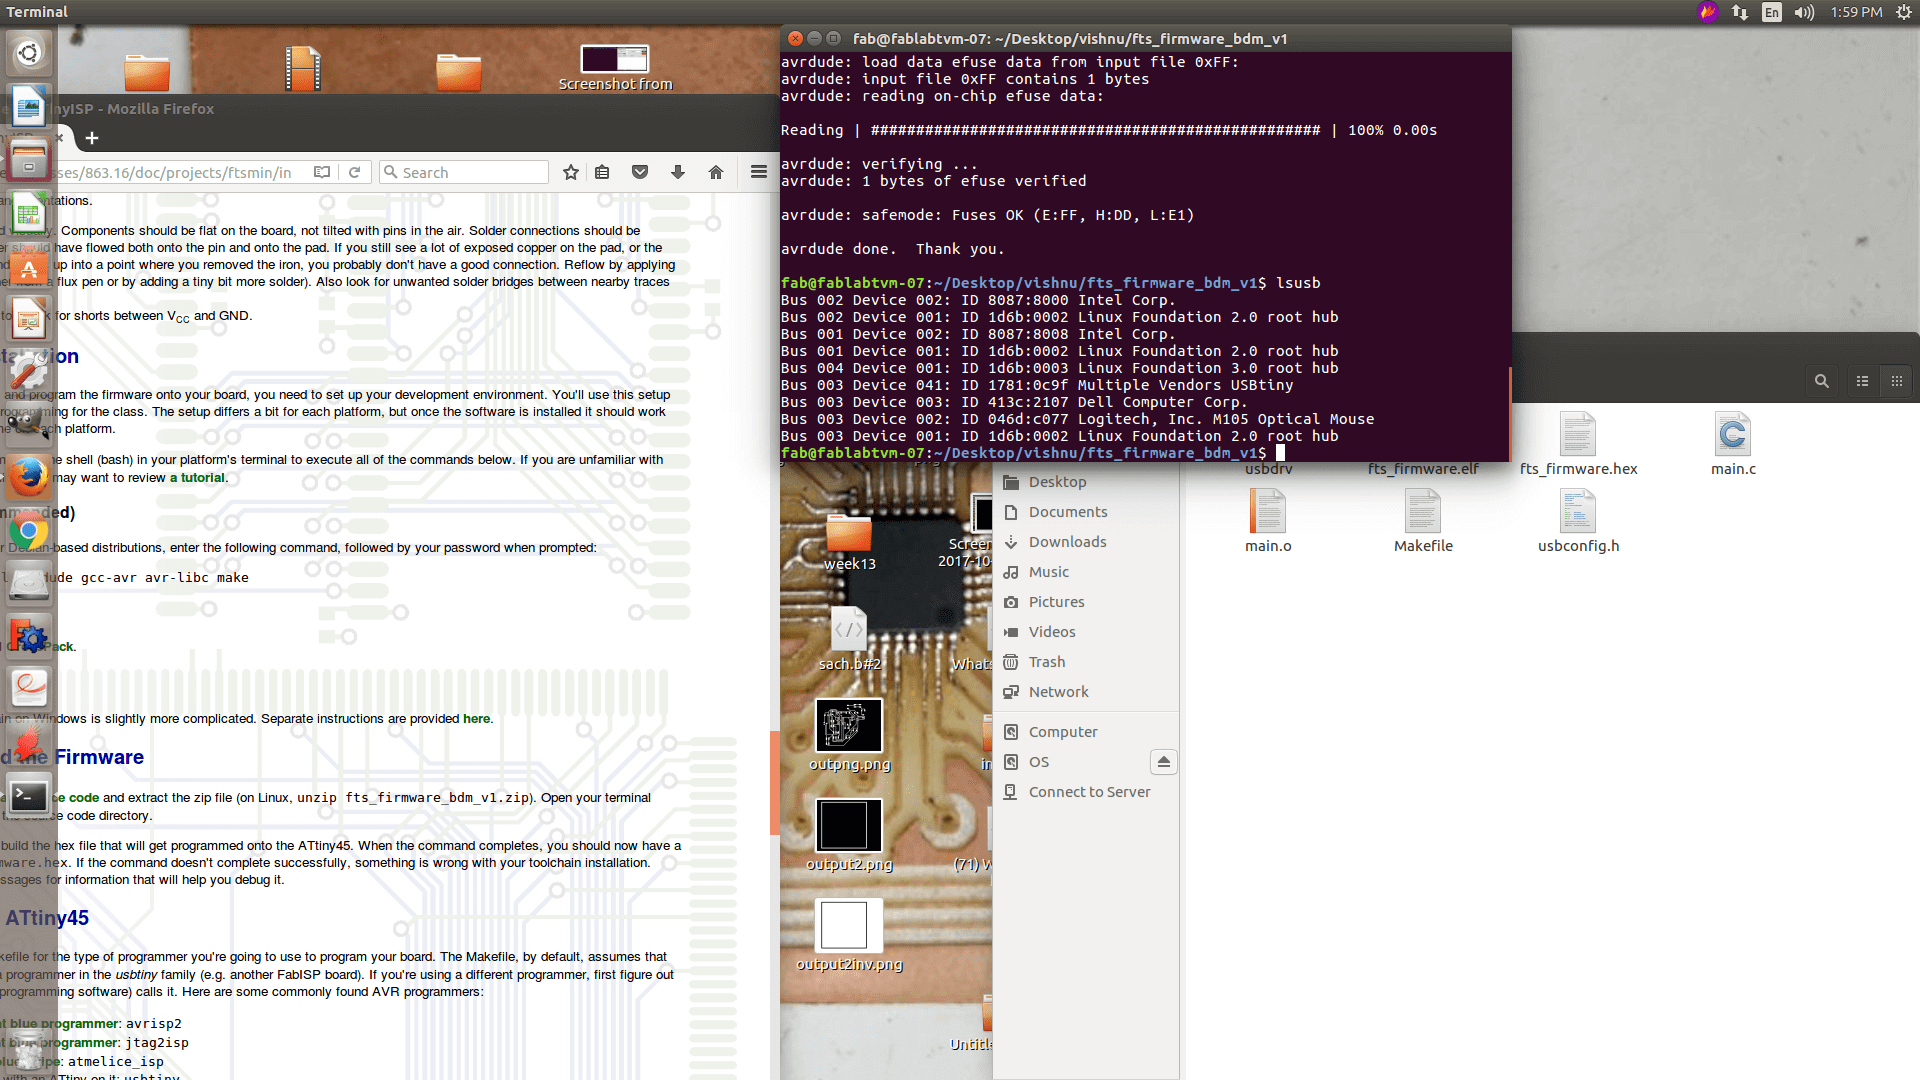
Task: Open Ubuntu Software Center dock icon
Action: pyautogui.click(x=29, y=268)
